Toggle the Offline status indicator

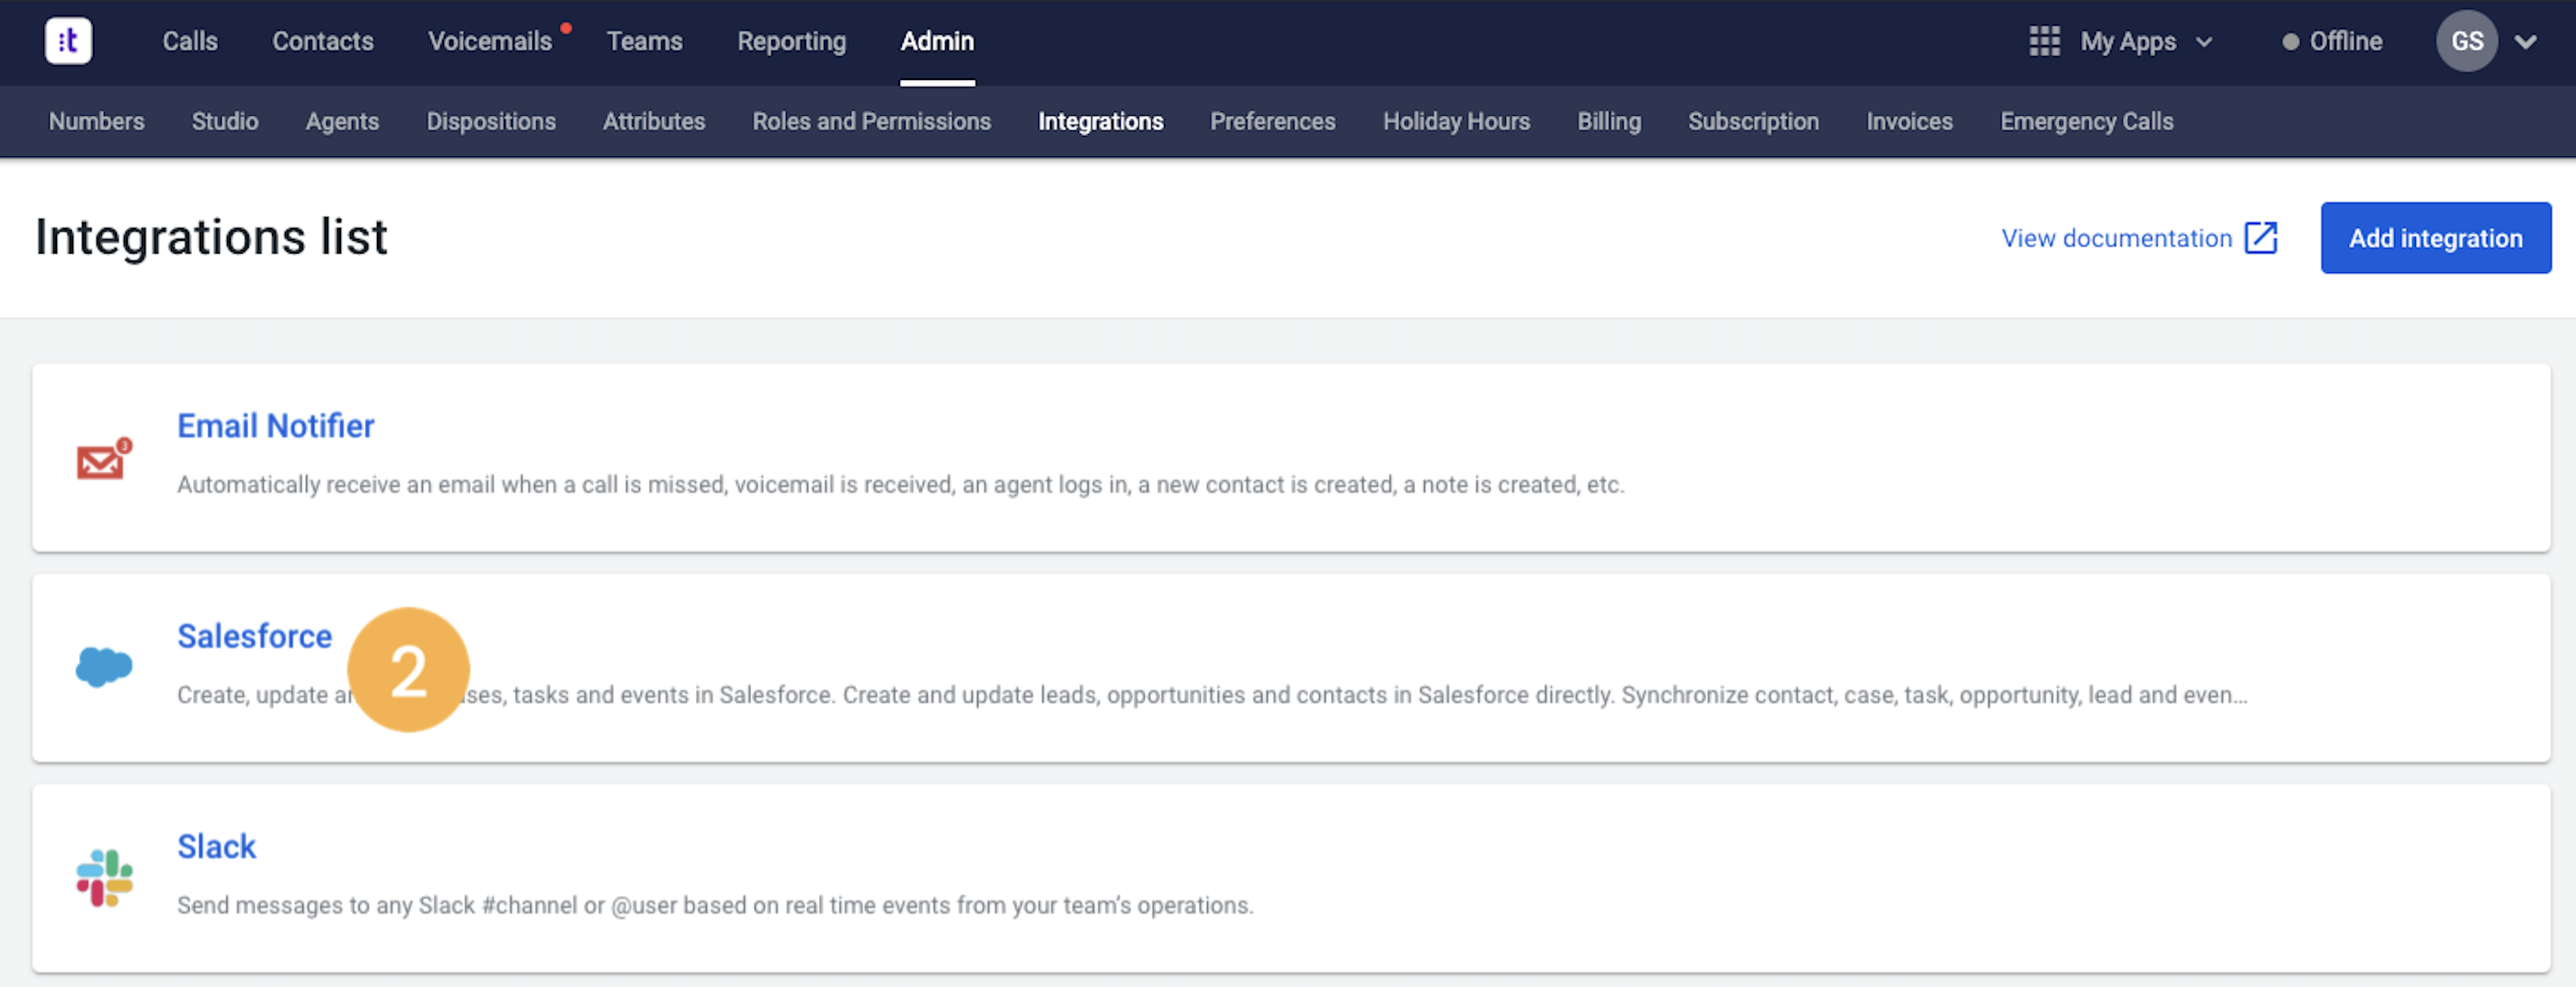pos(2332,41)
